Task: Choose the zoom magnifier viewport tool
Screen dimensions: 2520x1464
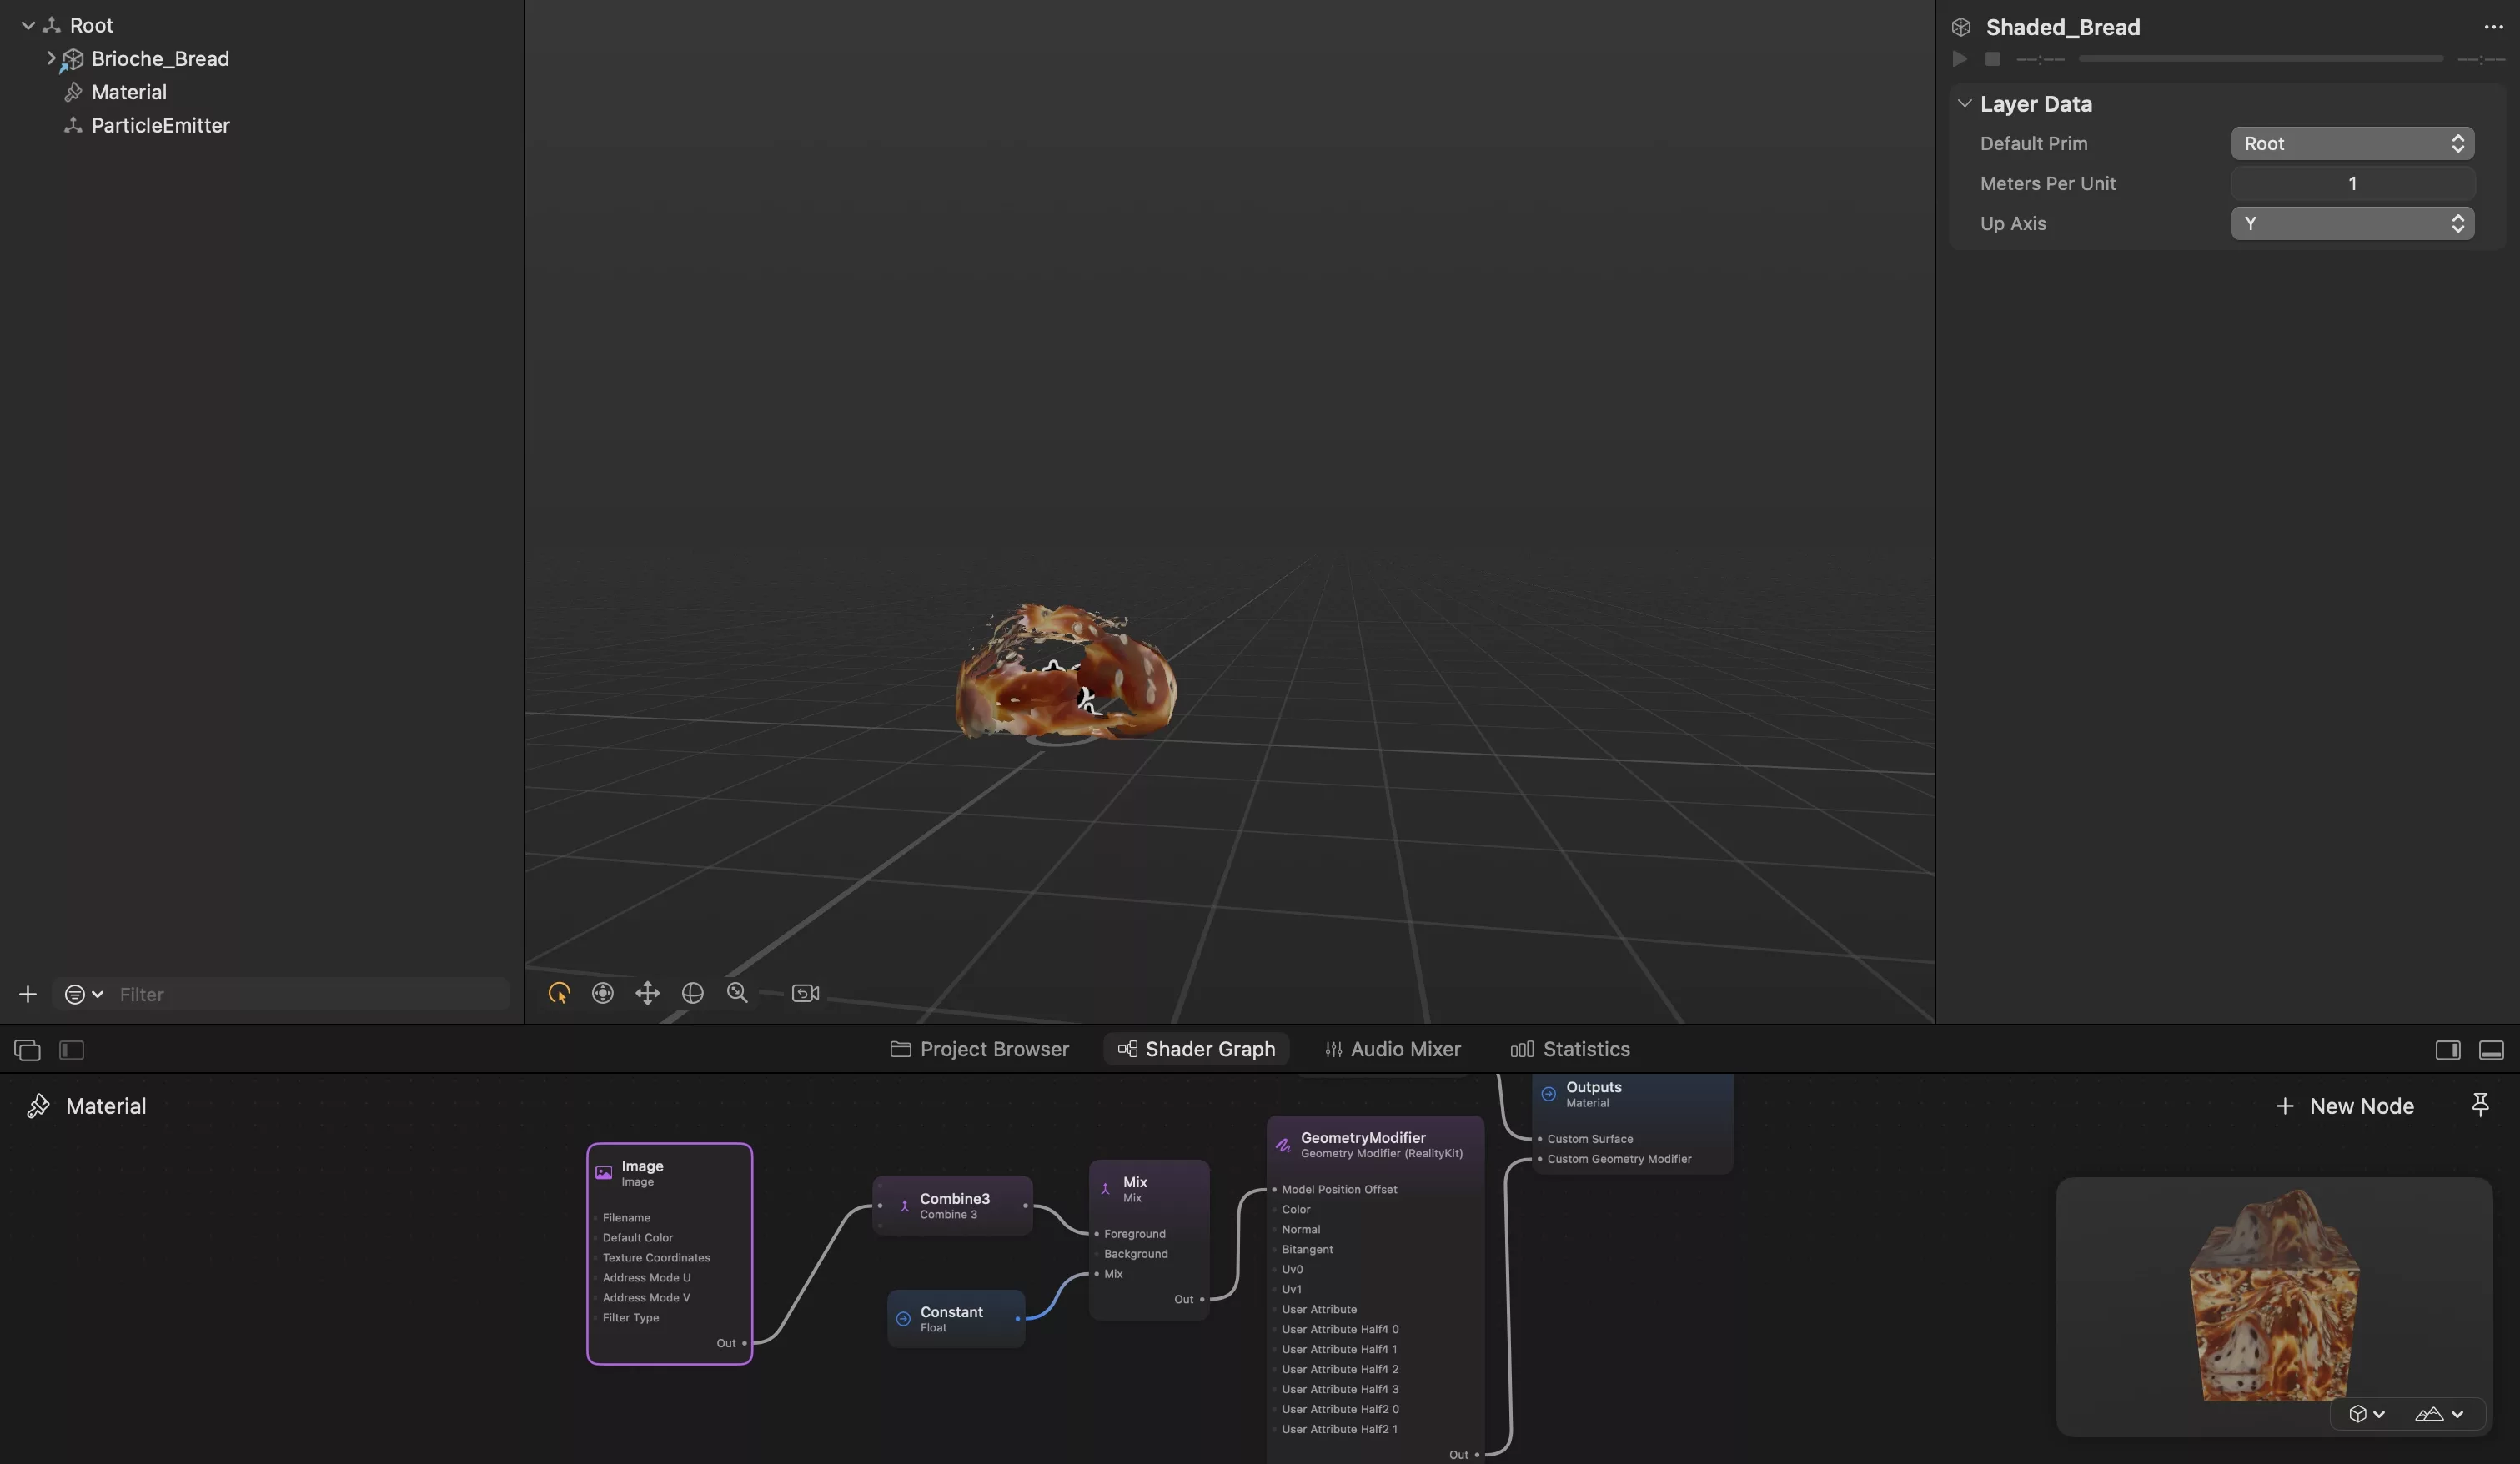Action: tap(737, 993)
